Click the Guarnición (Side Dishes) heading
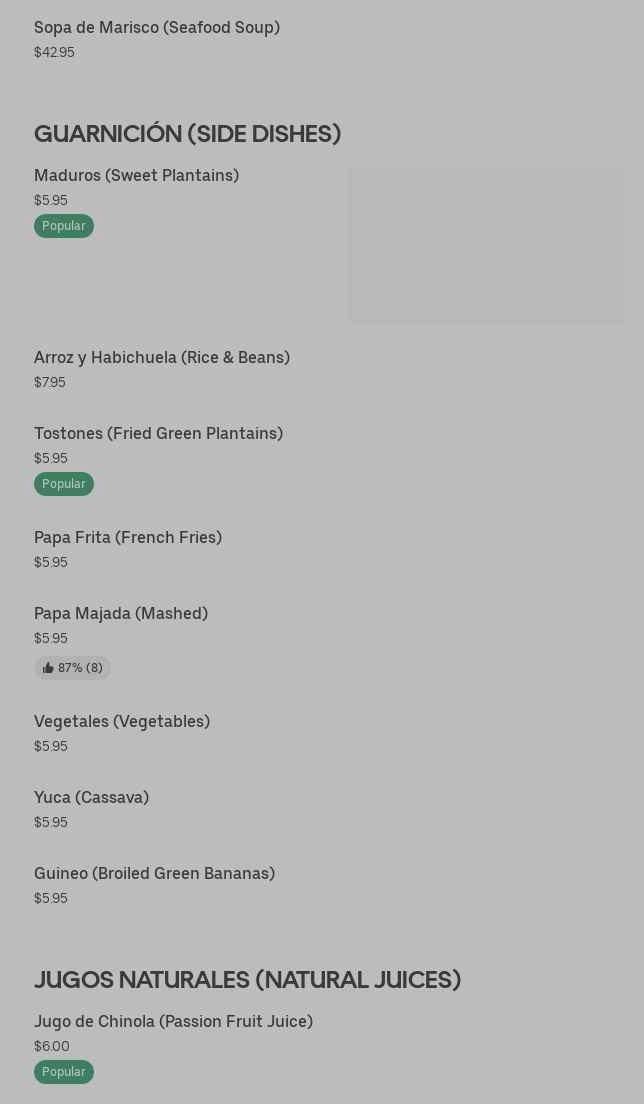Screen dimensions: 644x1104 pos(187,133)
